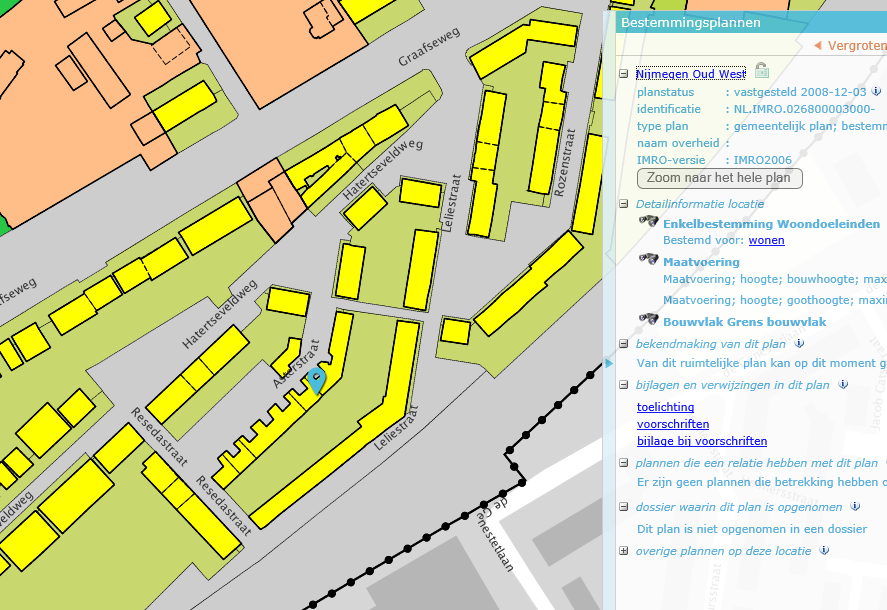This screenshot has height=610, width=887.
Task: Click the Maatvoering goothoogte row
Action: point(775,300)
